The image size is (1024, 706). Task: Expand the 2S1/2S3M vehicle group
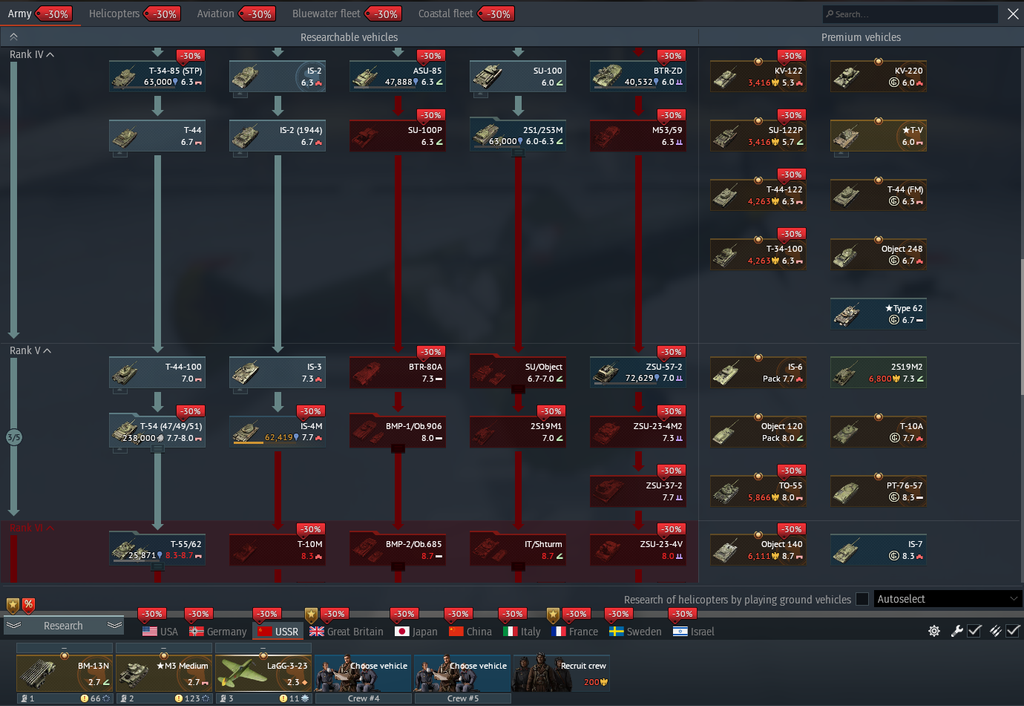518,135
